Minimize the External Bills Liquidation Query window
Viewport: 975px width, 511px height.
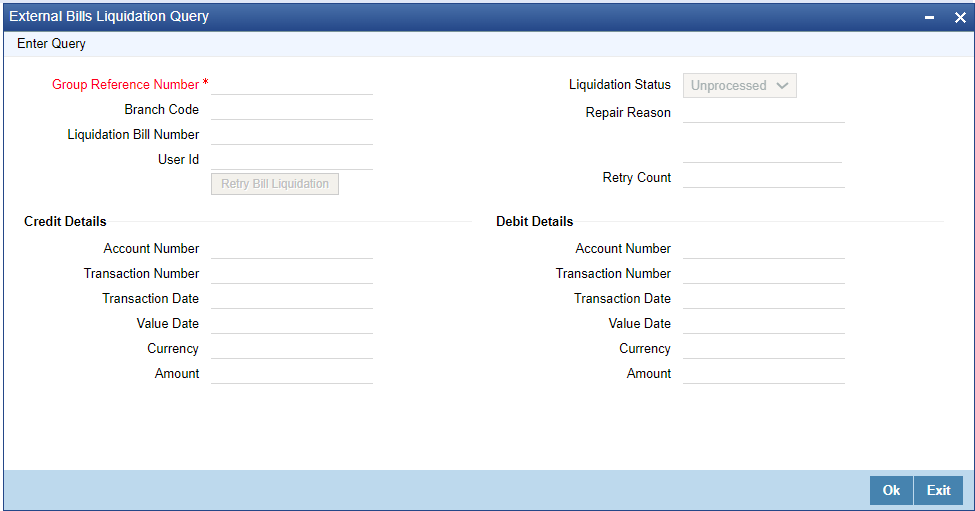click(x=929, y=17)
